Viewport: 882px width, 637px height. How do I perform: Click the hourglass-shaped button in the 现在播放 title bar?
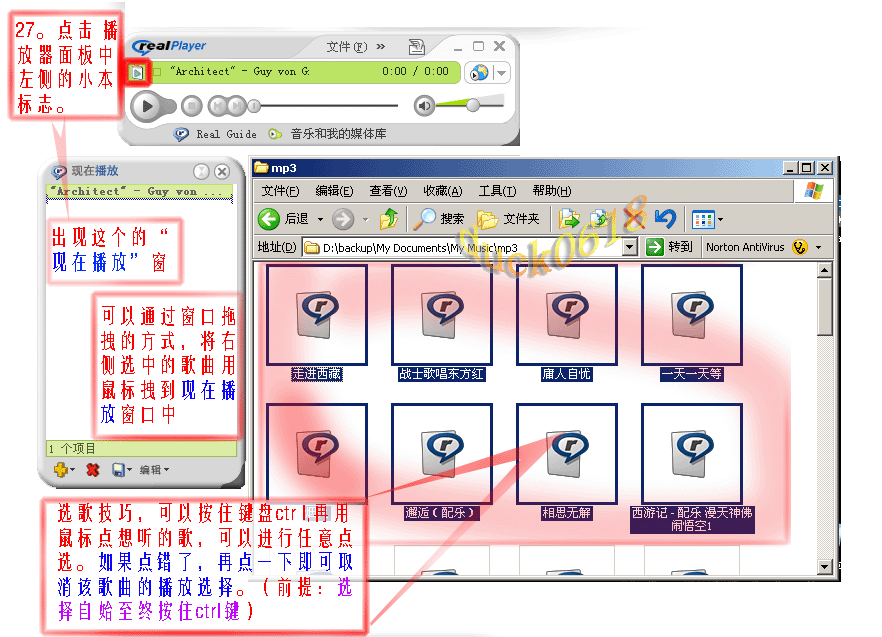[x=201, y=171]
